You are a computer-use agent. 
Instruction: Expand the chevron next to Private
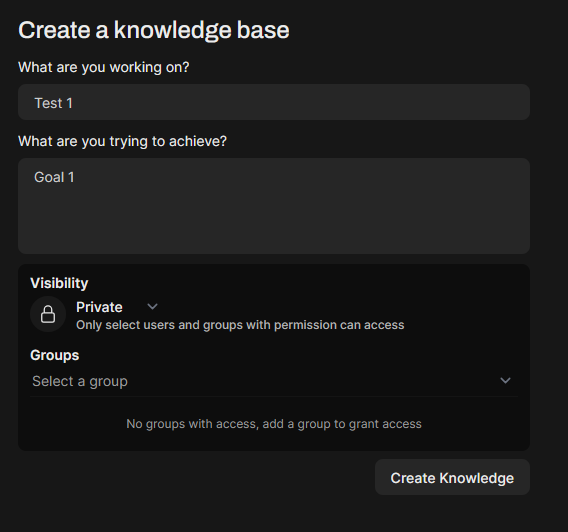(153, 307)
